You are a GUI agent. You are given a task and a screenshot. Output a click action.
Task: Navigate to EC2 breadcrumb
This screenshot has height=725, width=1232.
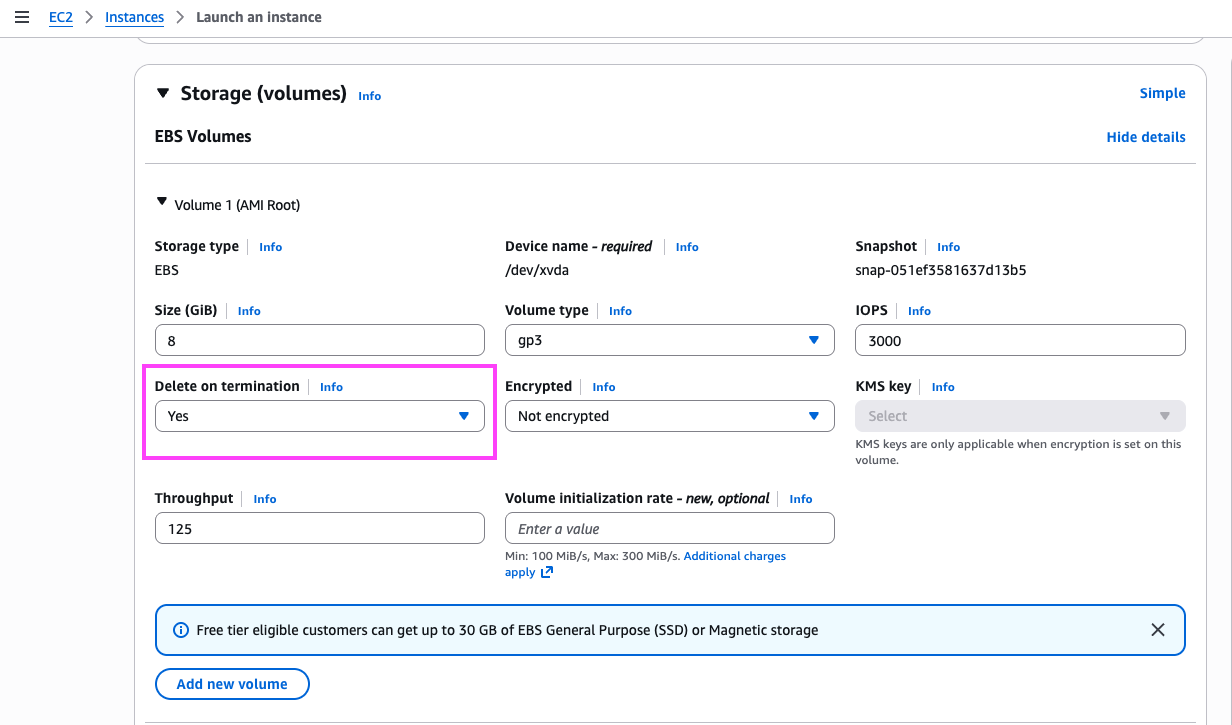coord(61,17)
